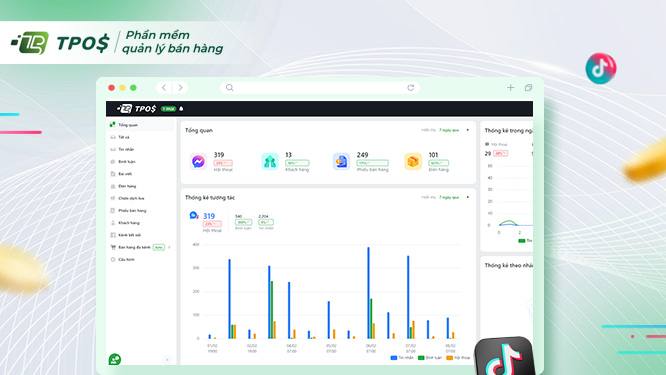This screenshot has width=666, height=375.
Task: Click the orange box Đơn hàng card icon
Action: [x=413, y=161]
